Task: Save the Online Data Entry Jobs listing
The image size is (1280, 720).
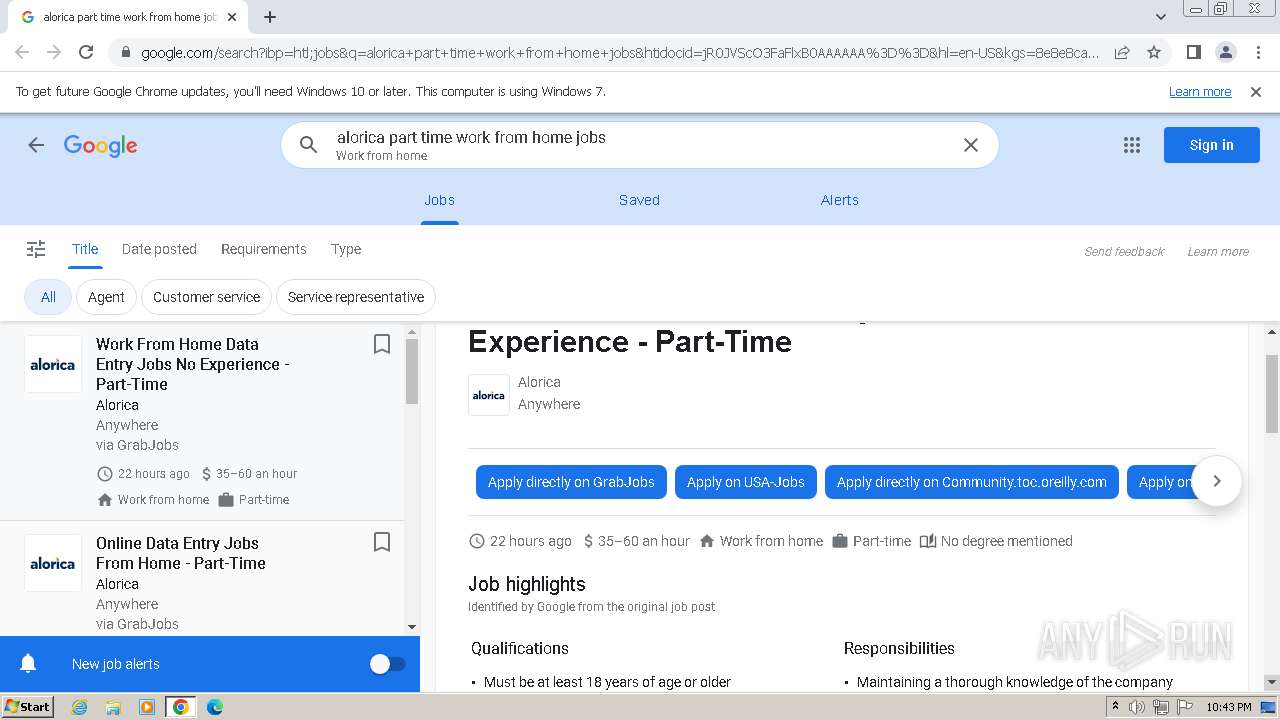Action: point(381,542)
